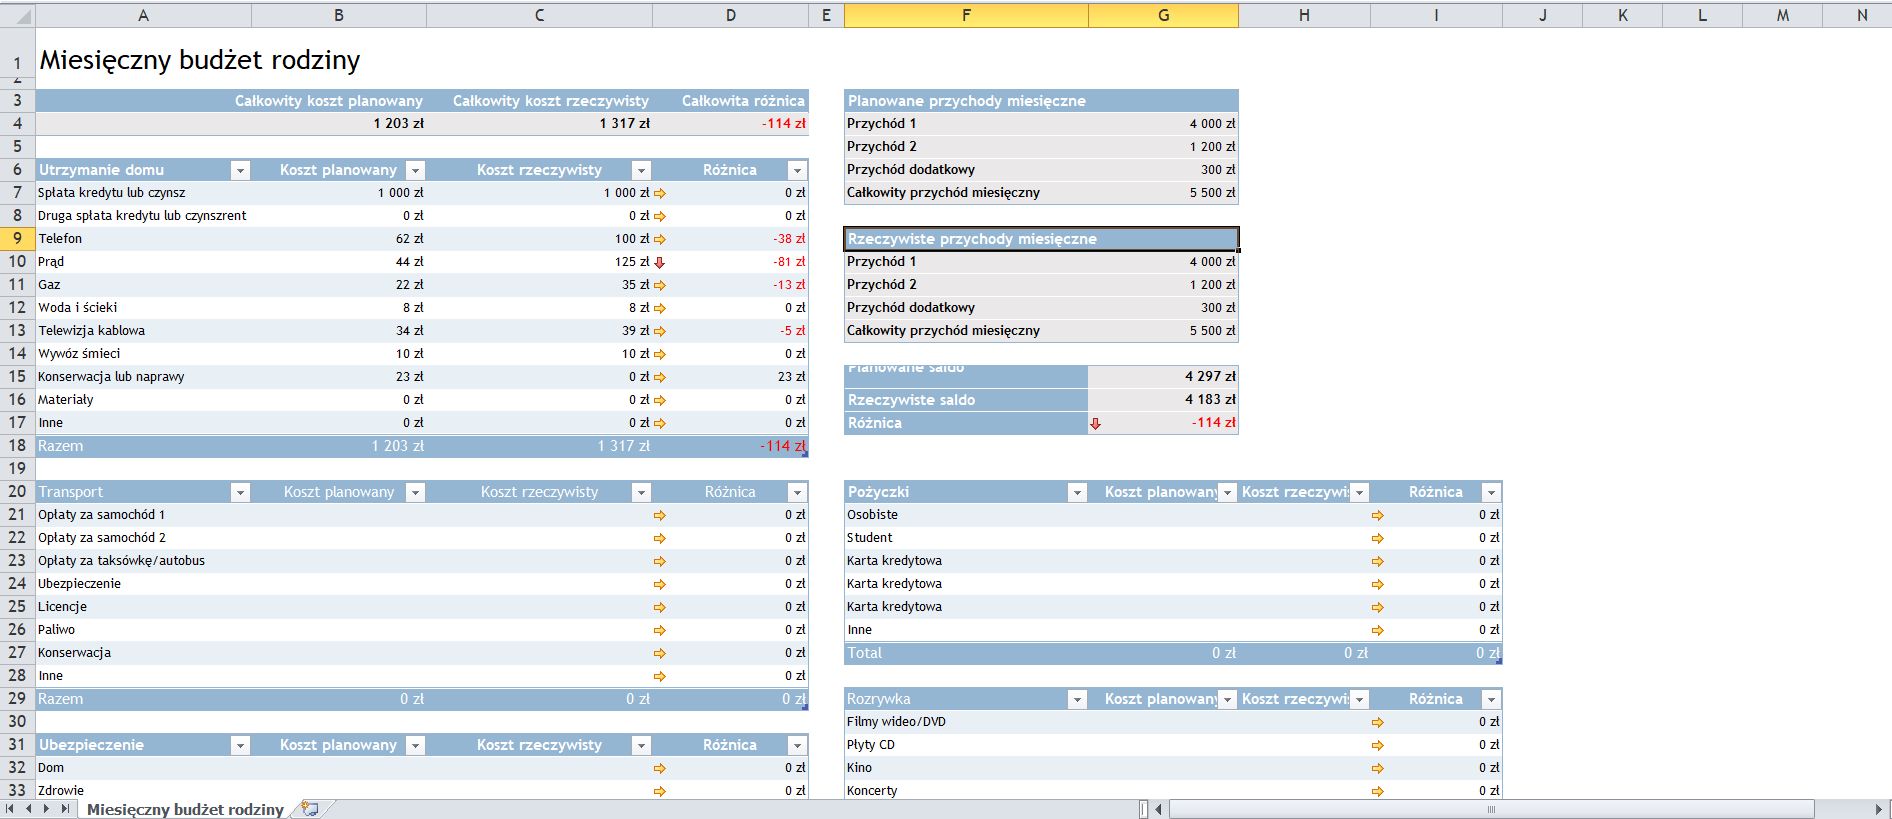Click the tab split handle beside scrollbar

click(x=1144, y=808)
